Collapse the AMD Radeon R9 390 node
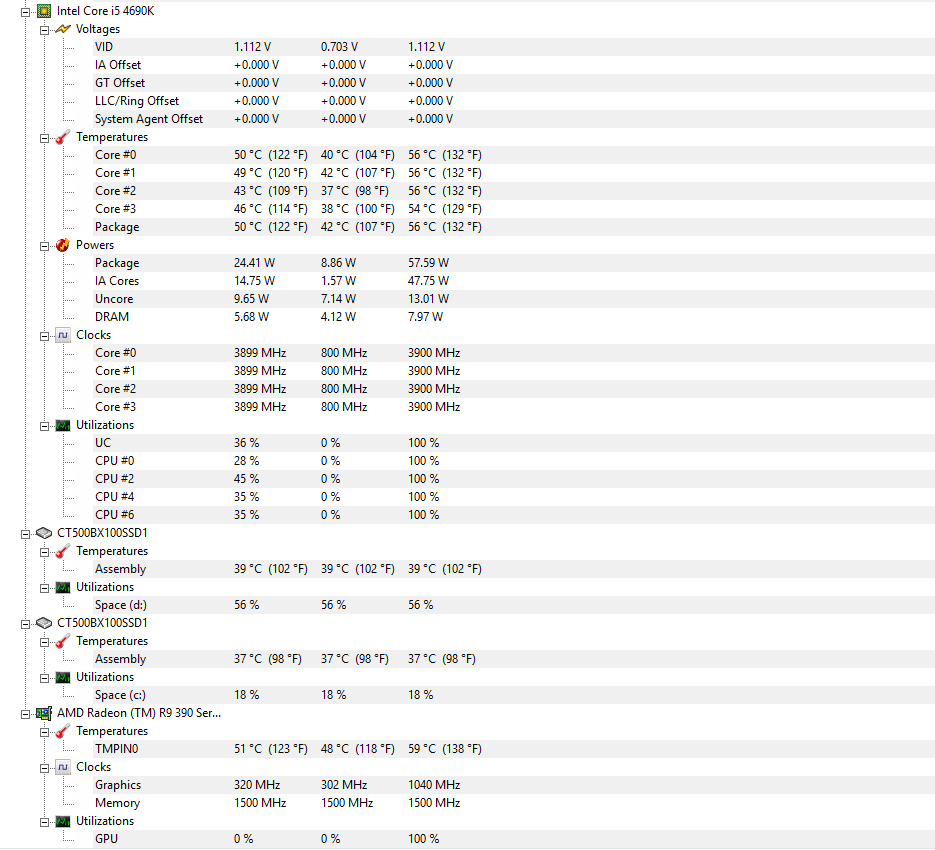Viewport: 935px width, 850px height. [x=26, y=714]
